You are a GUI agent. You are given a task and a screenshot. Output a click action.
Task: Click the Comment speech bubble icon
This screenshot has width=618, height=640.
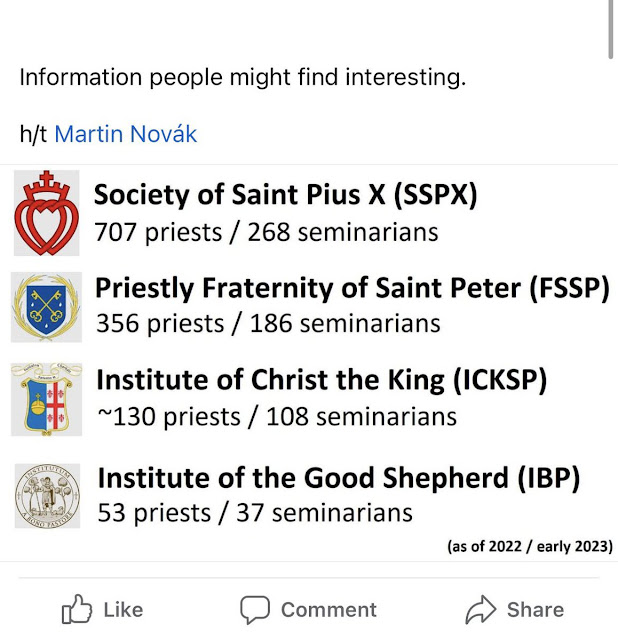click(x=256, y=609)
